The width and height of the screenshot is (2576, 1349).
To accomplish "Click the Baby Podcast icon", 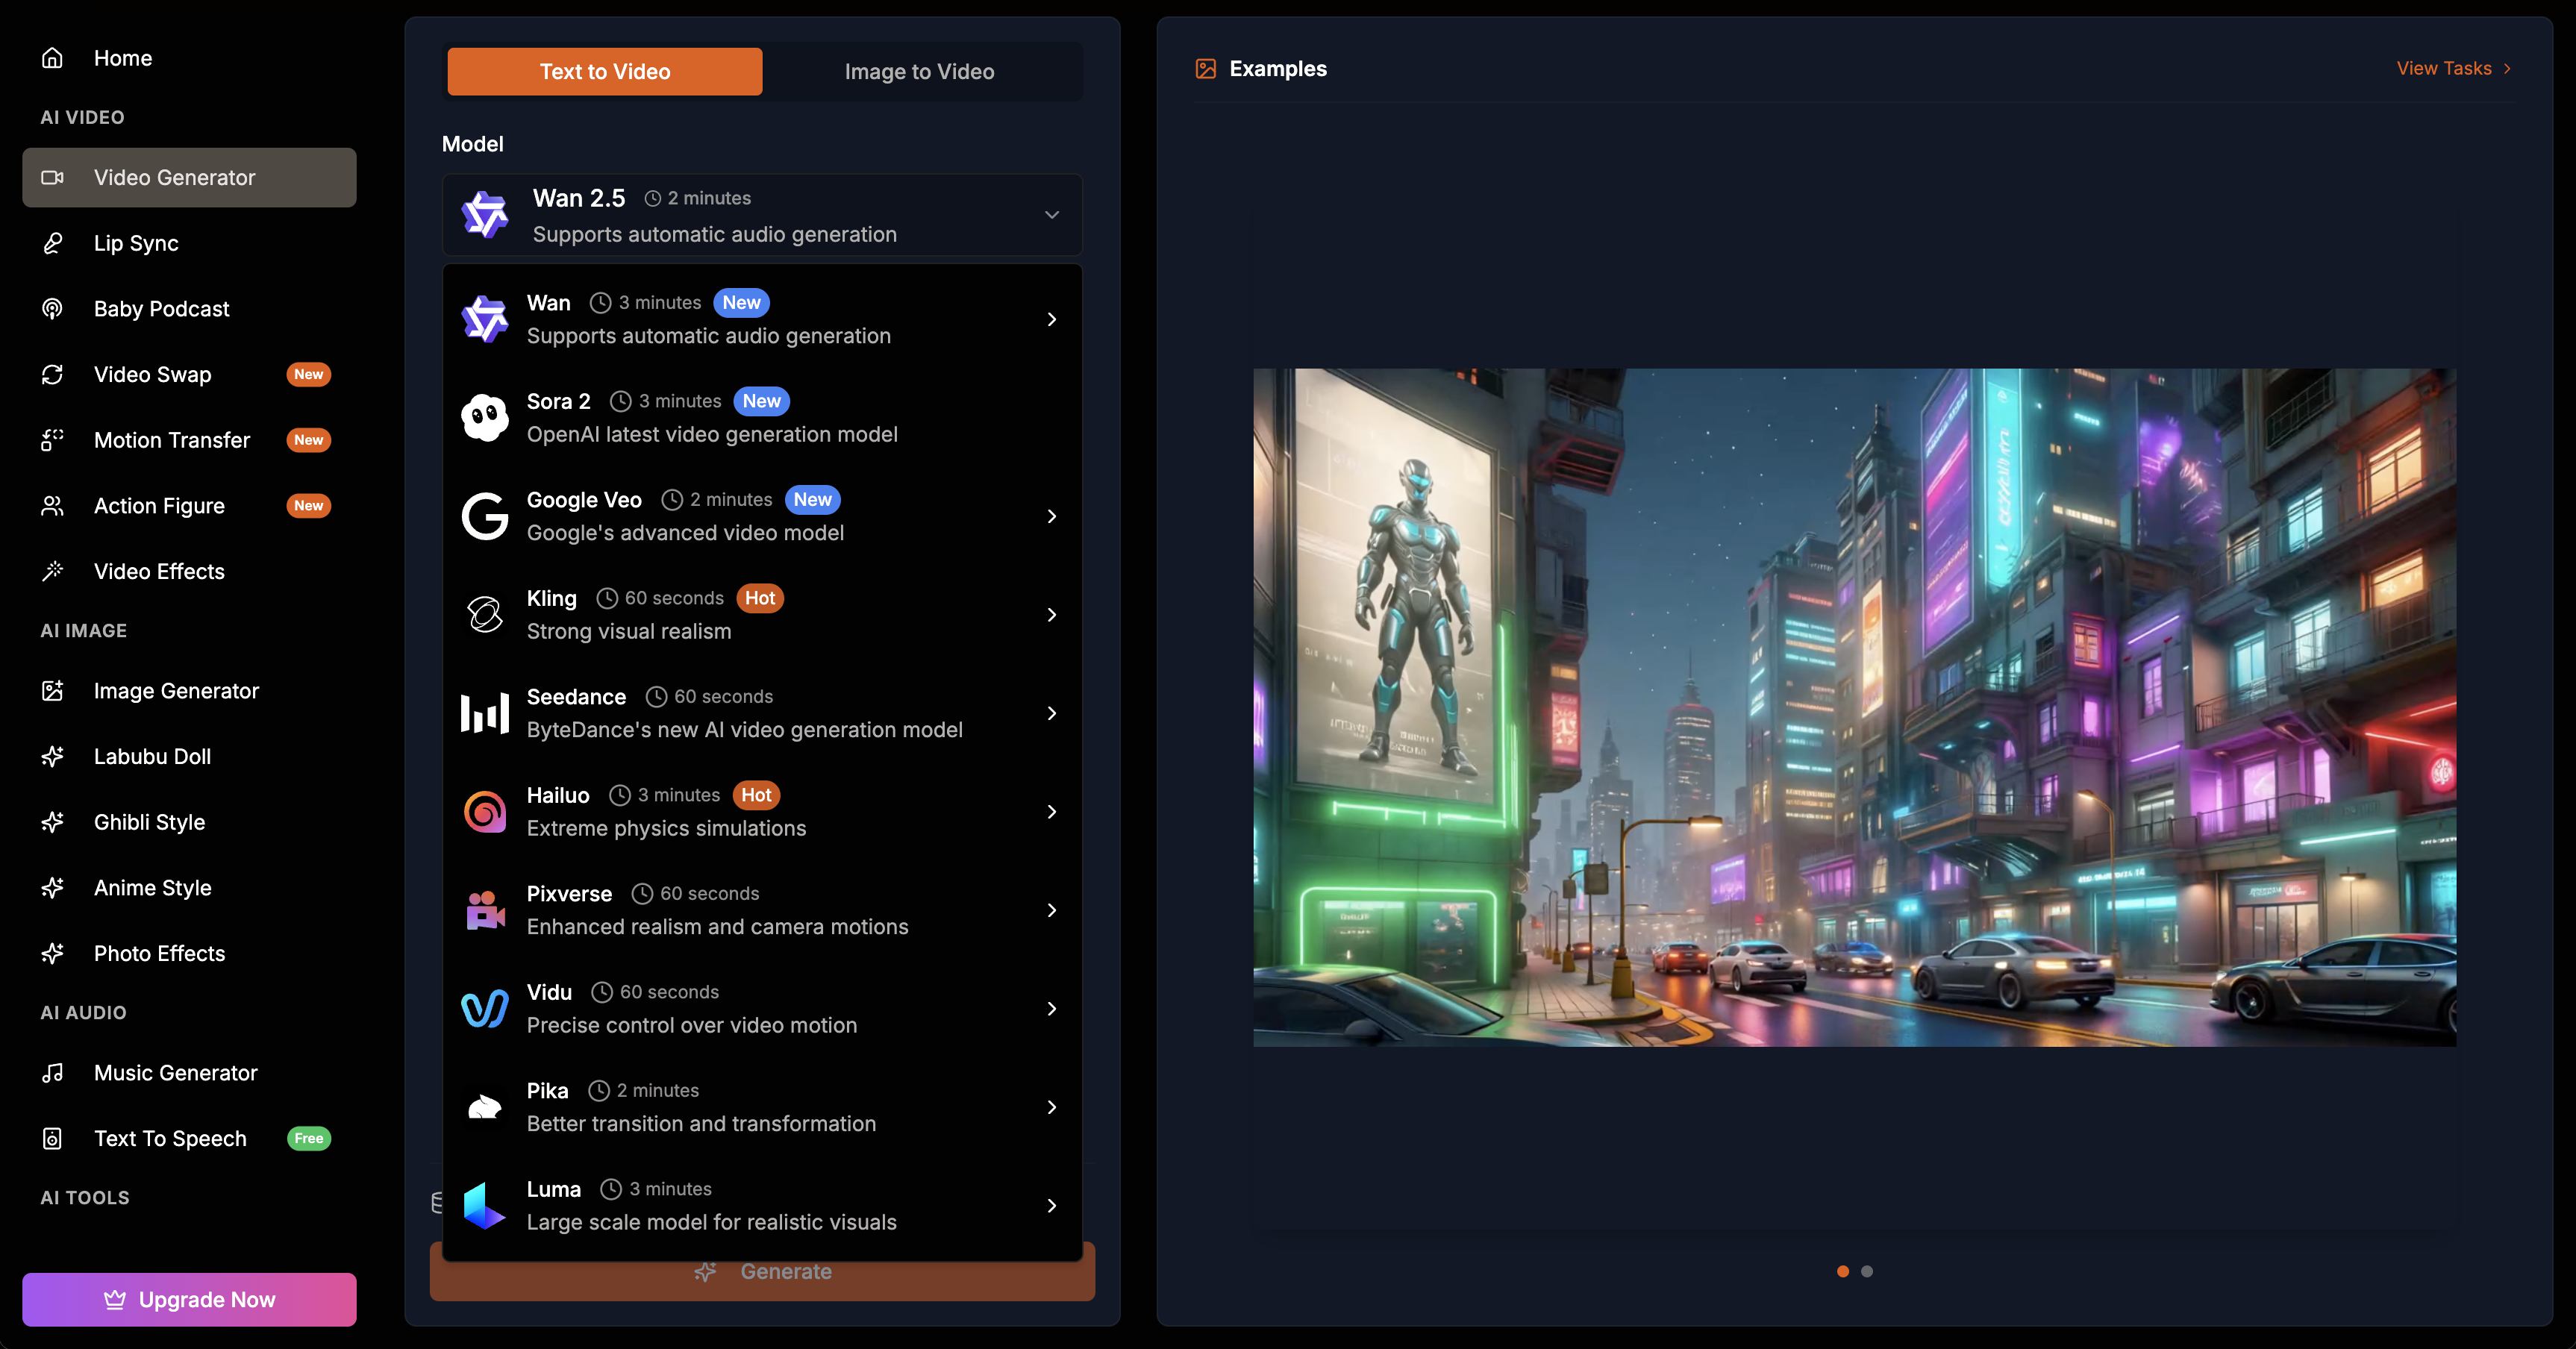I will pos(52,308).
